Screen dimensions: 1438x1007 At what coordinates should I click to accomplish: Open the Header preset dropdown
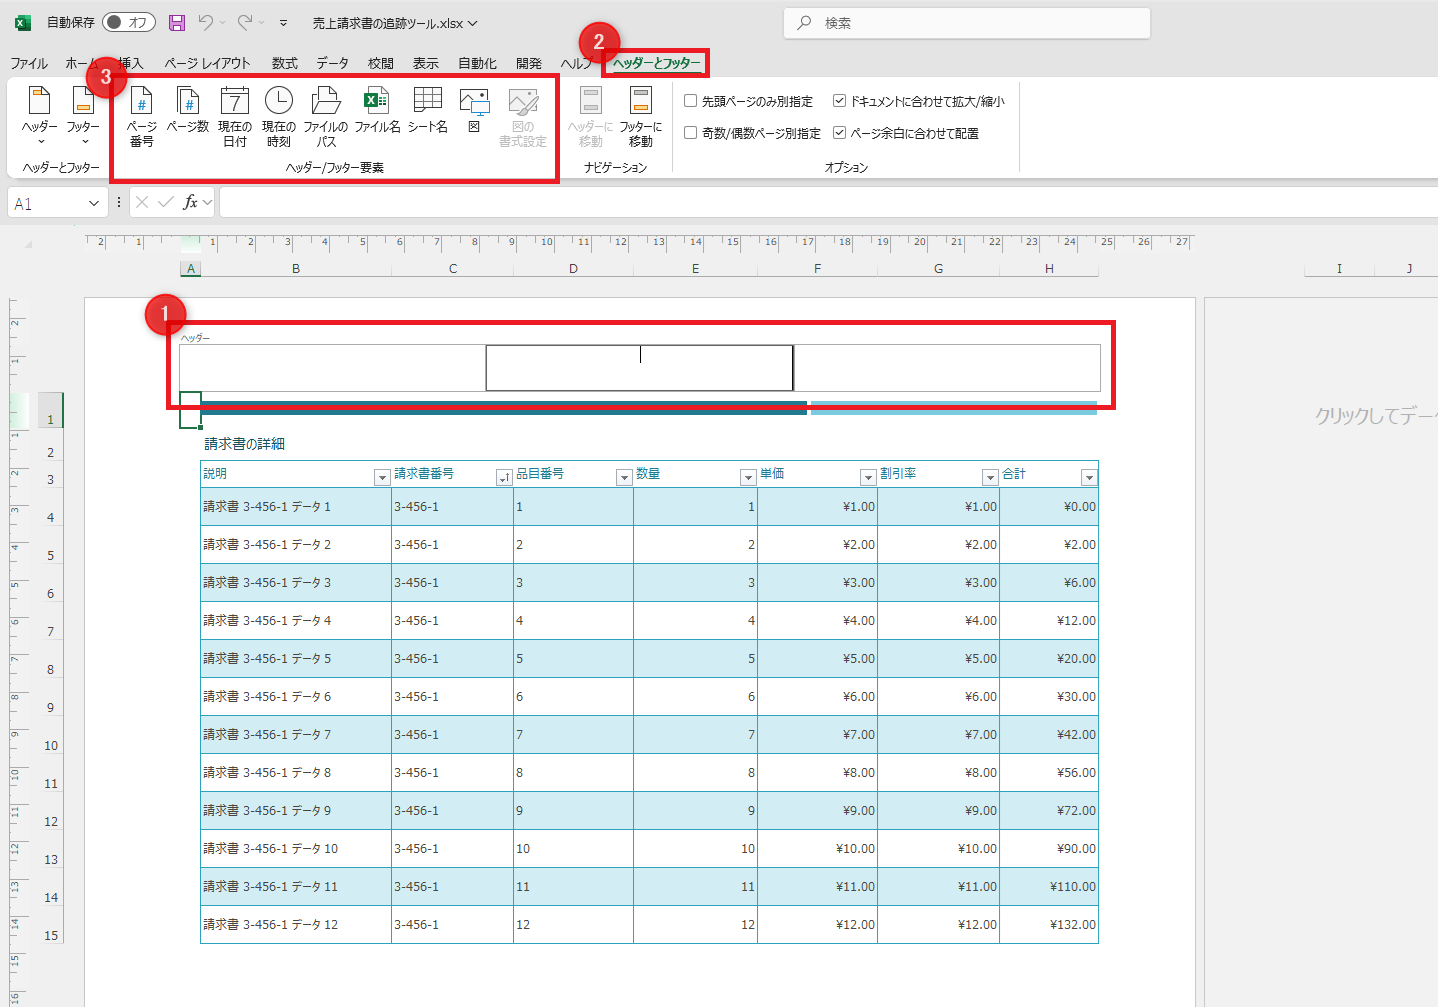(x=40, y=117)
